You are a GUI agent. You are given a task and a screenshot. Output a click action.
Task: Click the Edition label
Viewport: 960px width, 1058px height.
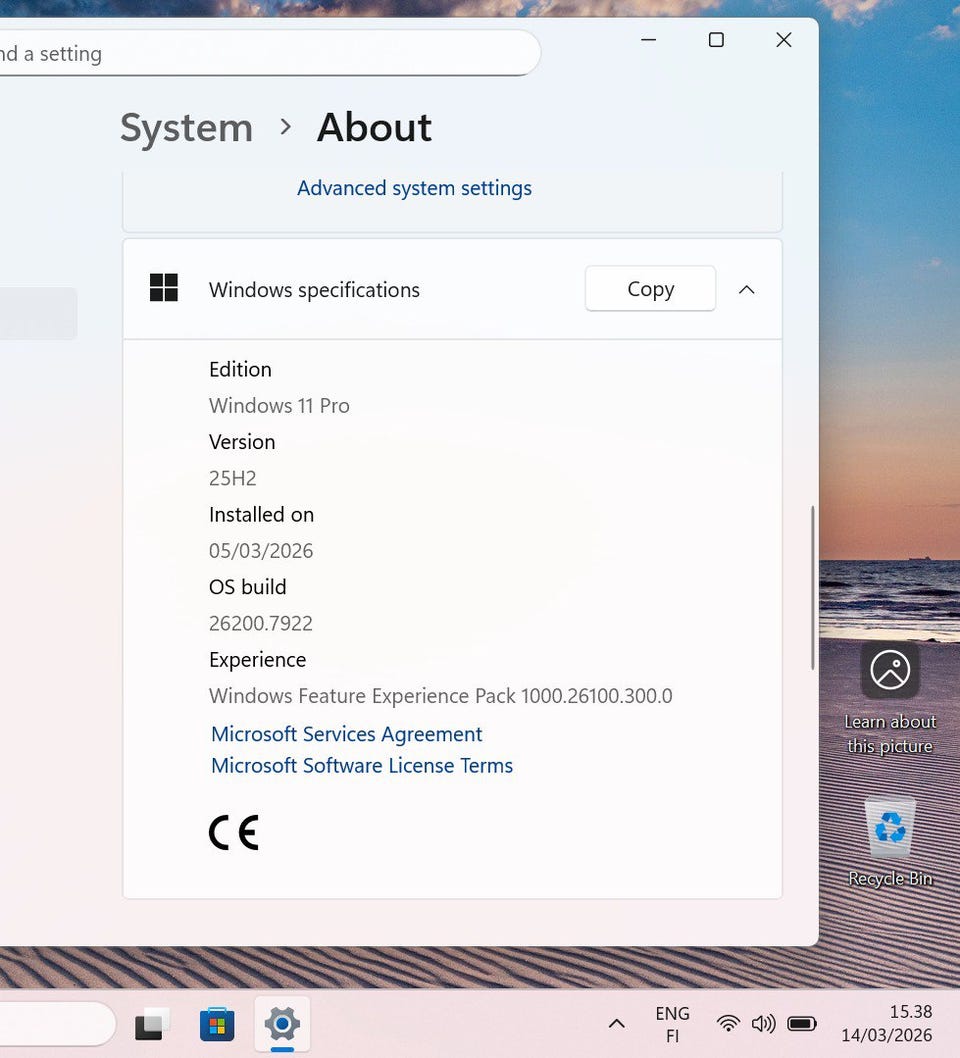(x=240, y=370)
